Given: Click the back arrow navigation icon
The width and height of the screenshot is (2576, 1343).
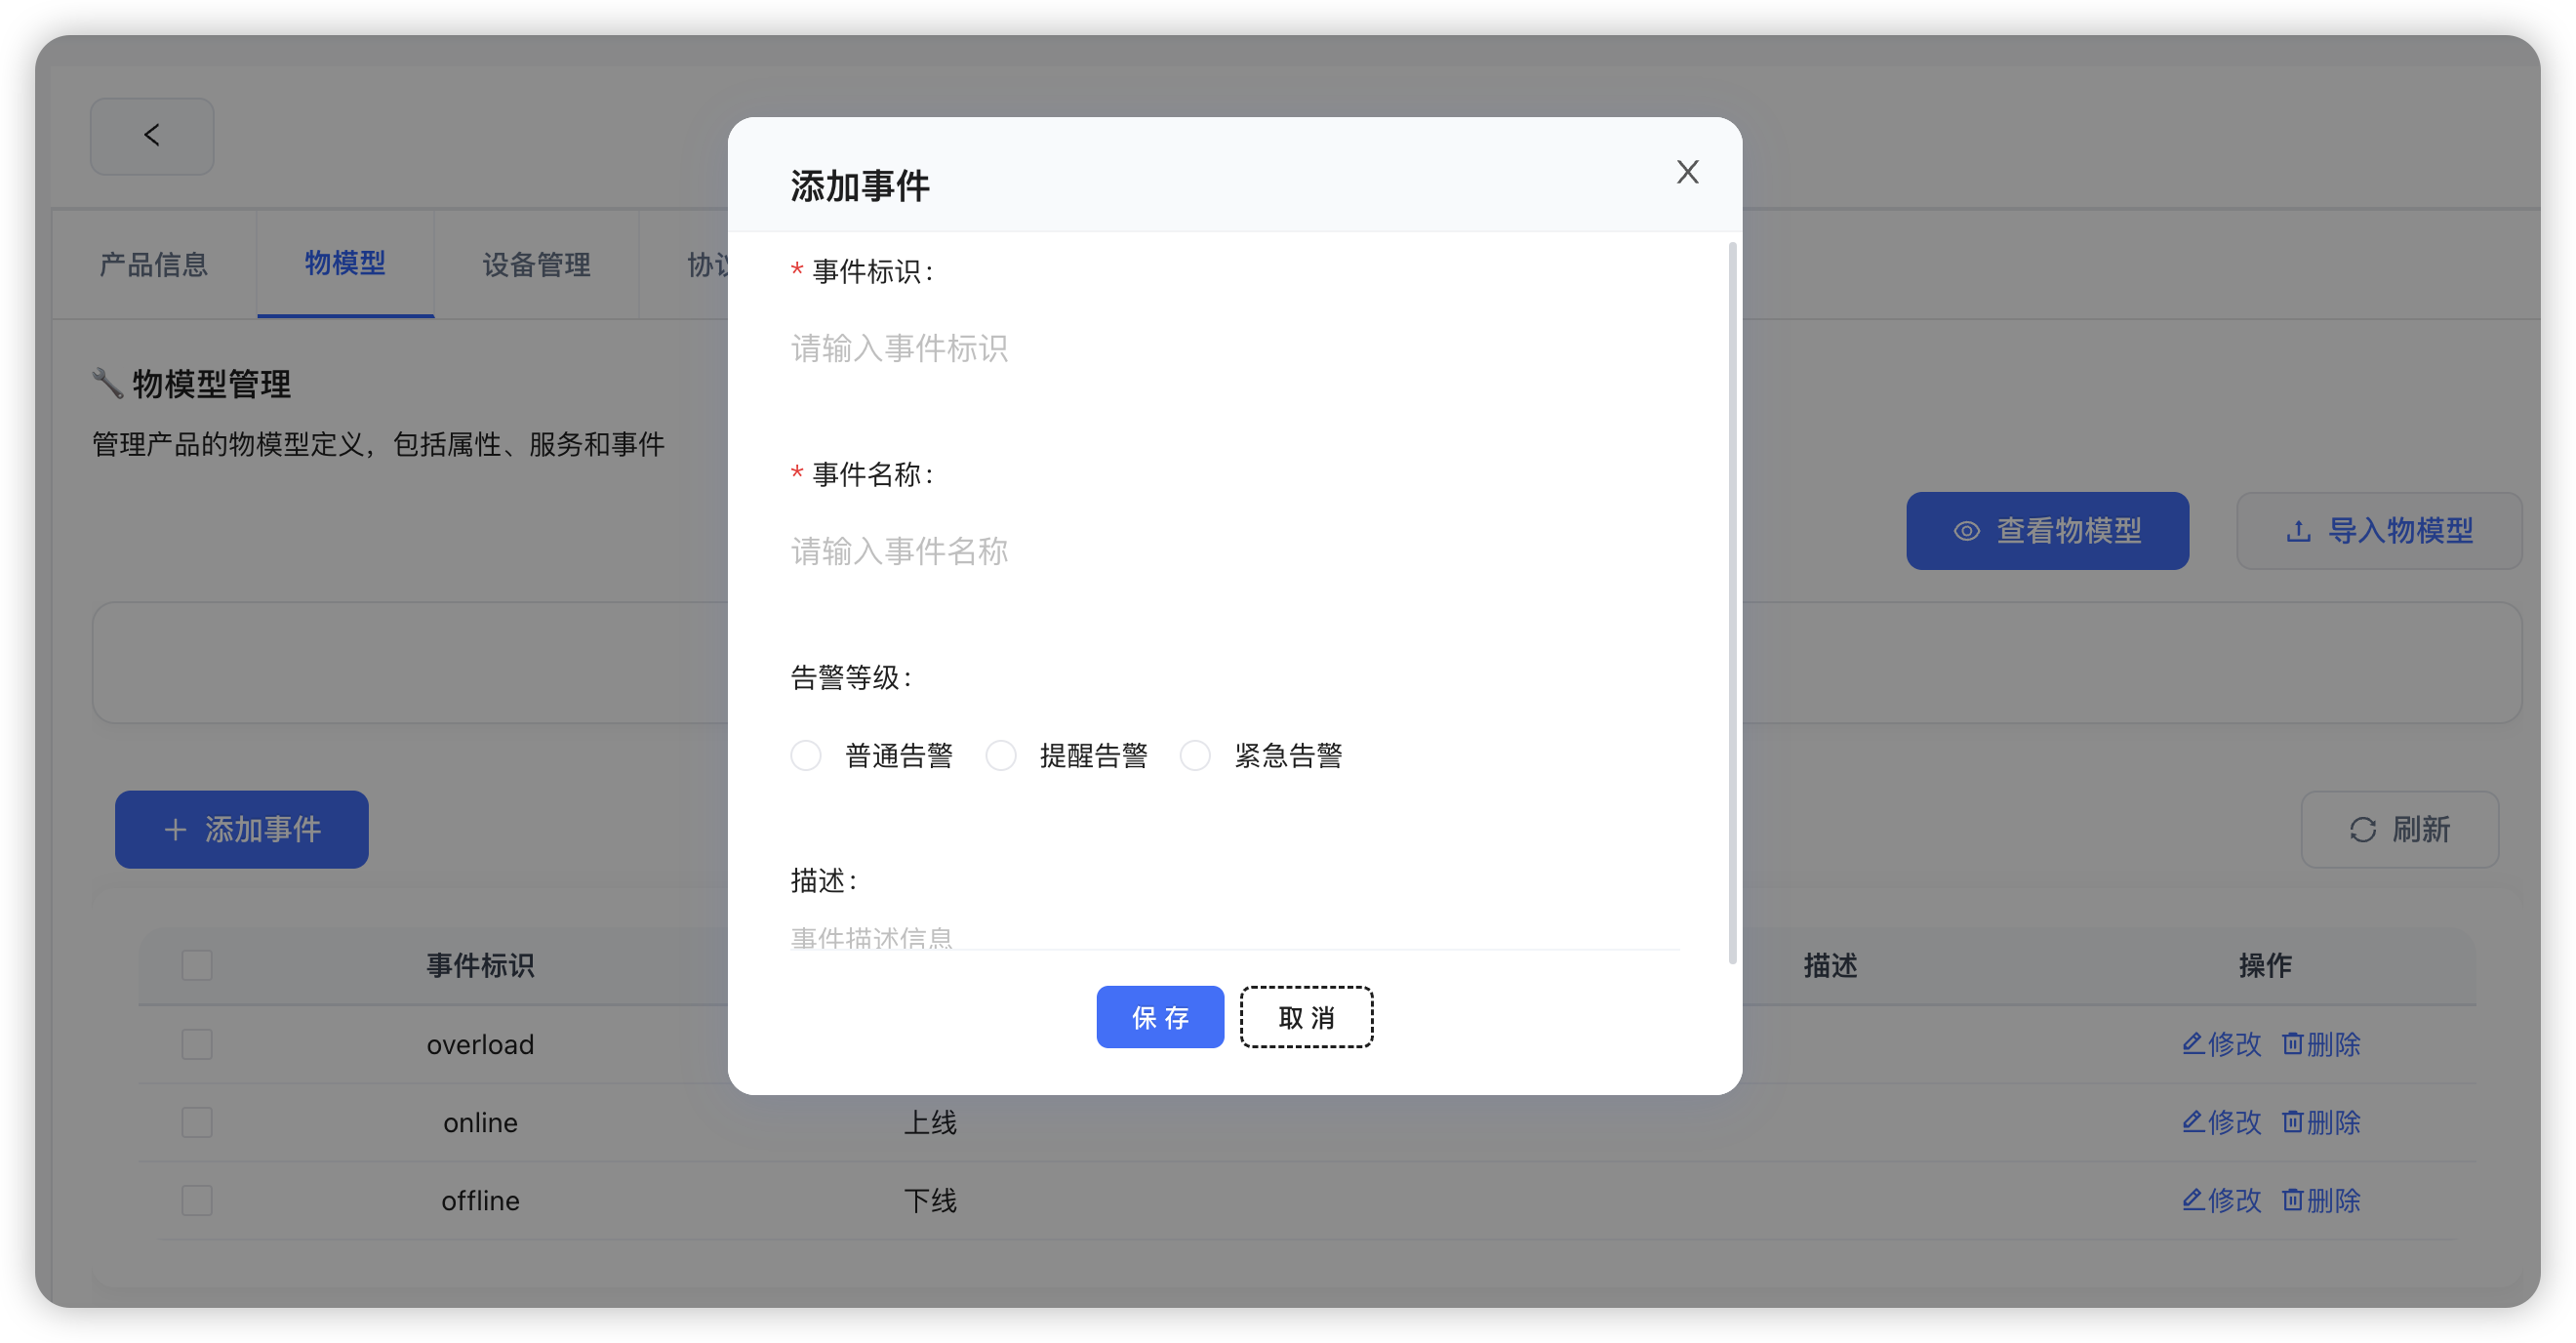Looking at the screenshot, I should pos(152,135).
